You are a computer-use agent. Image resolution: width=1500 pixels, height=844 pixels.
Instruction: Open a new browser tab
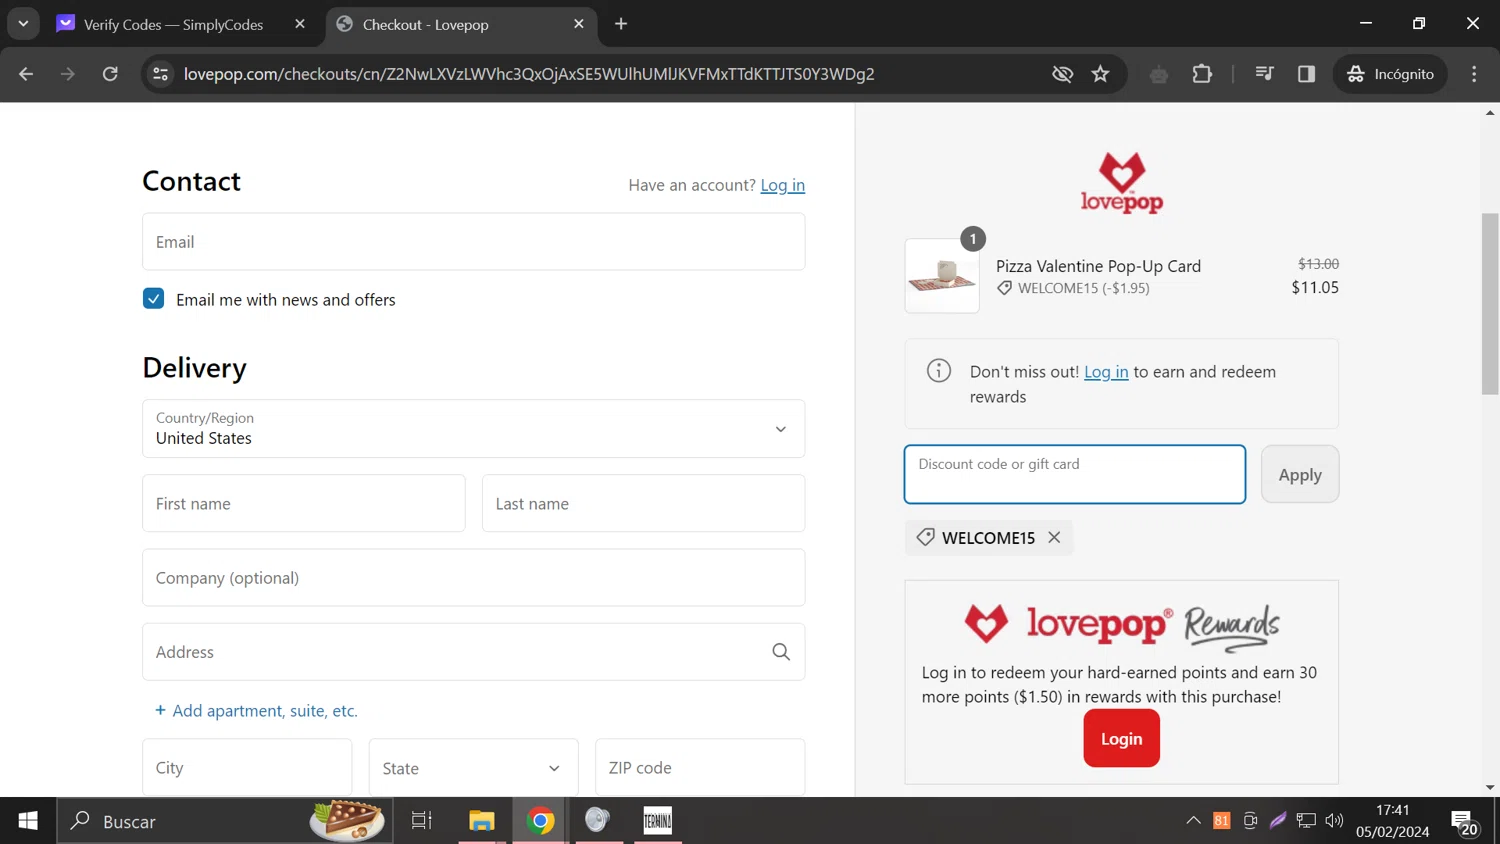[x=621, y=24]
